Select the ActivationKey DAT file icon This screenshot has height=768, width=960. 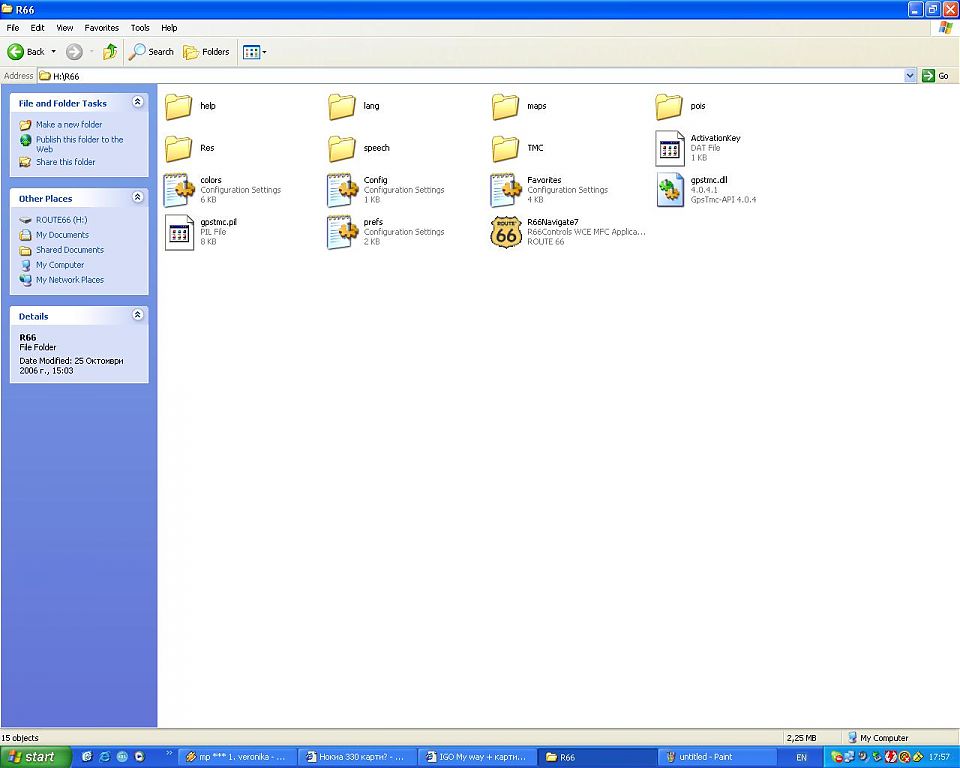[670, 148]
